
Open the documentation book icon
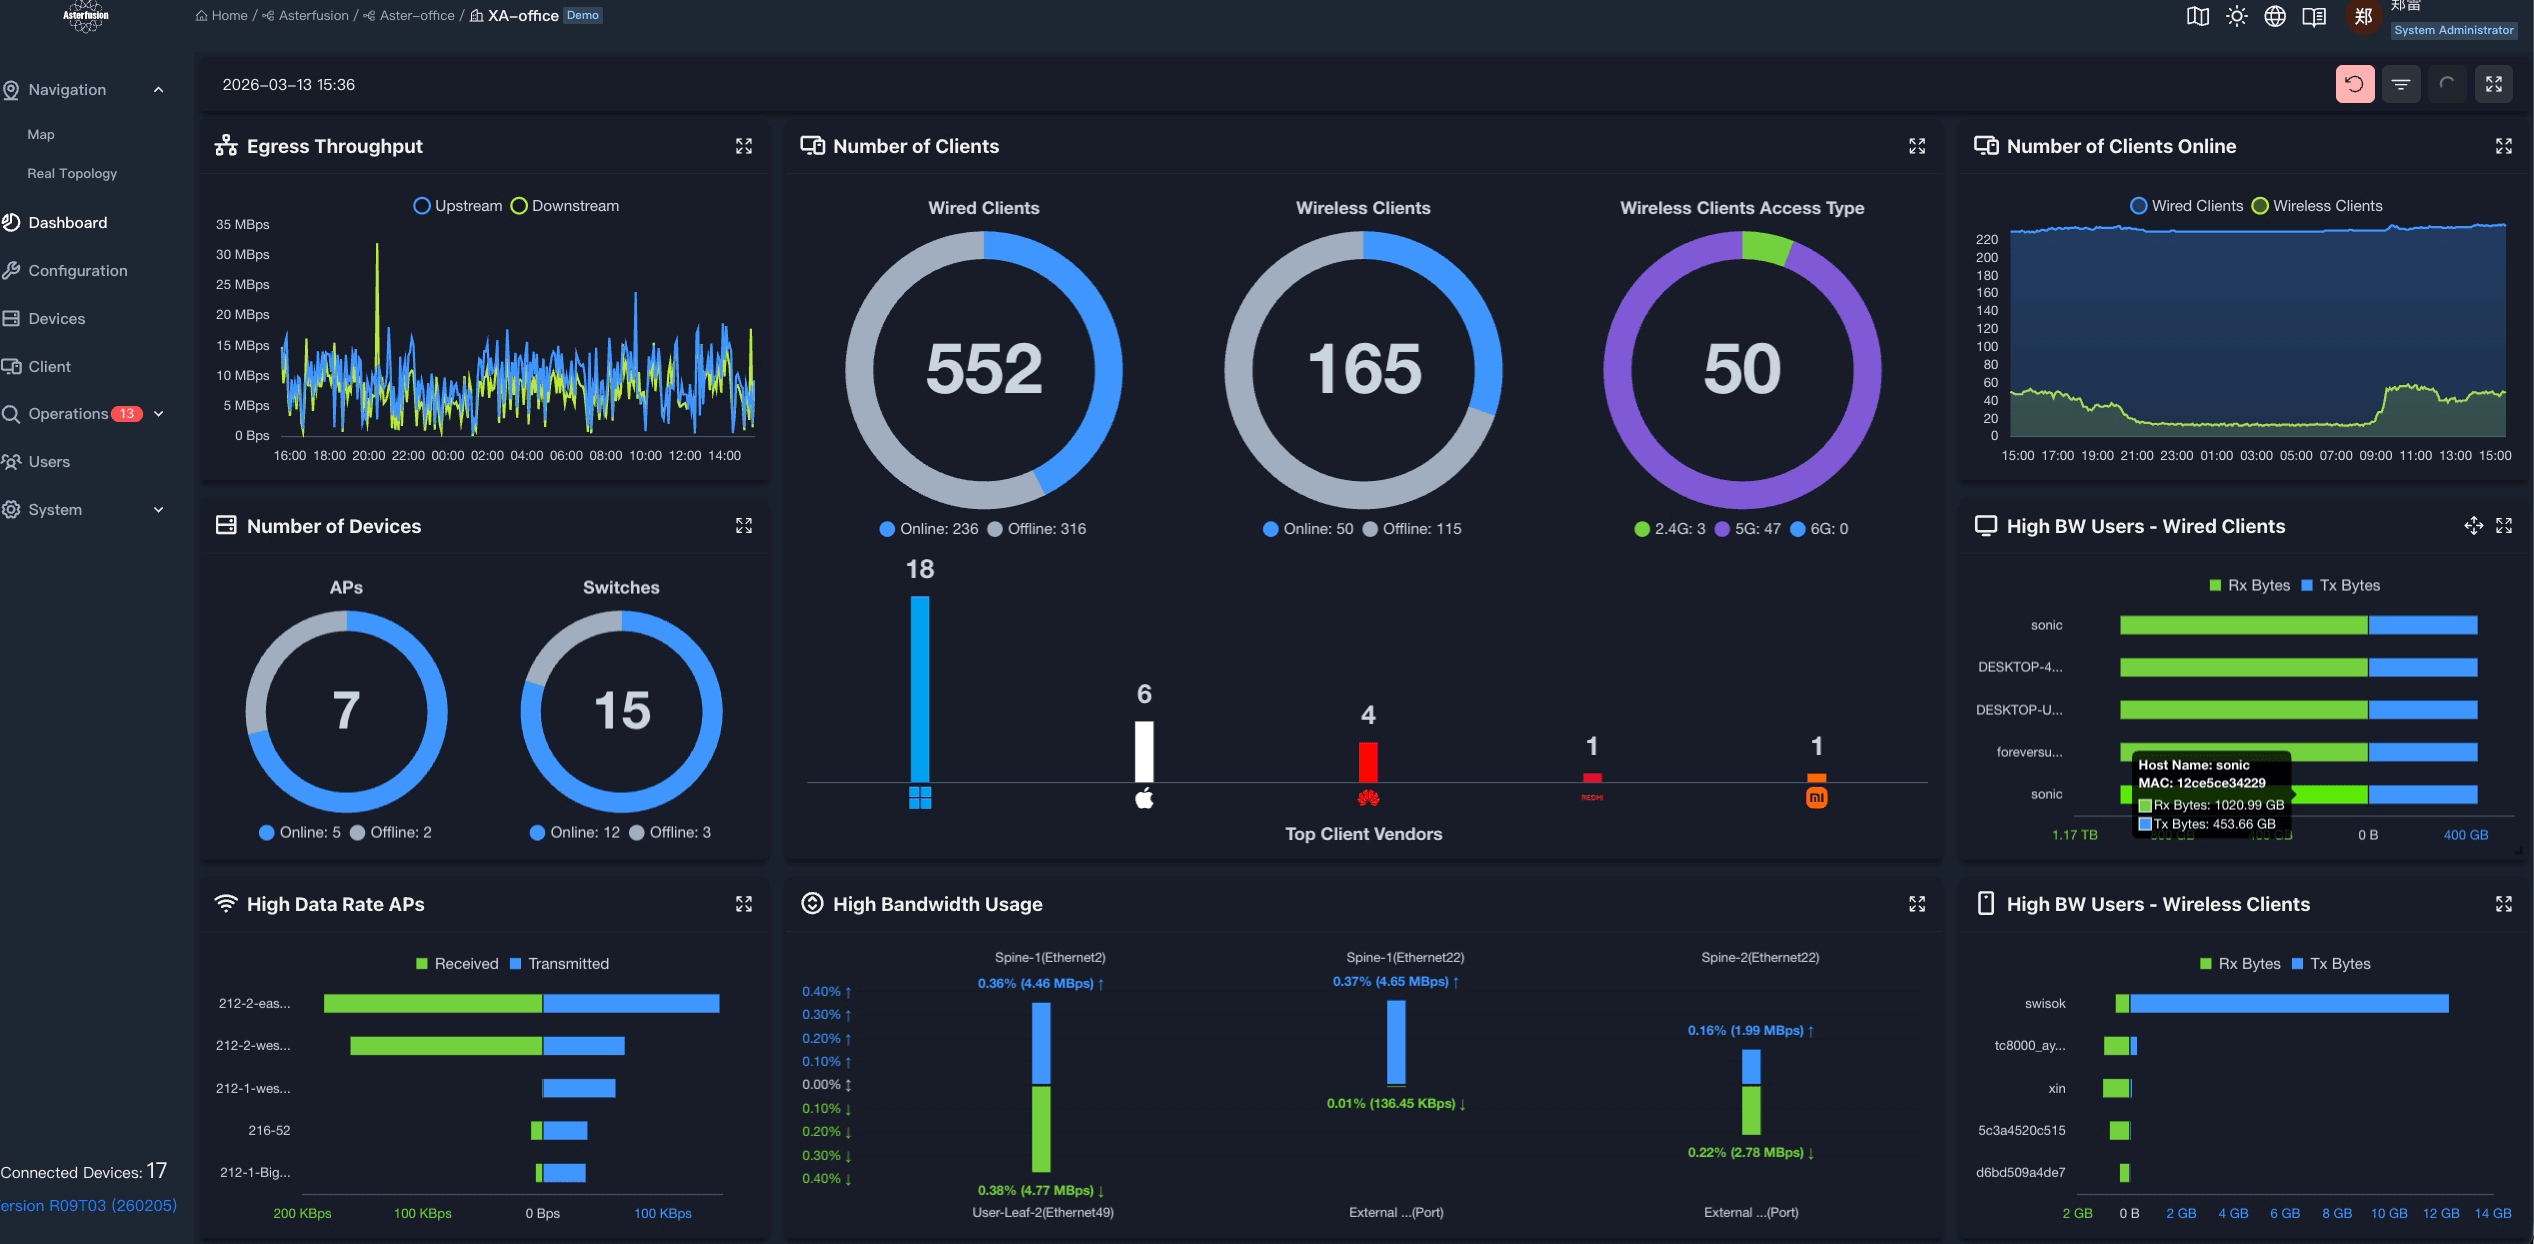[x=2315, y=15]
